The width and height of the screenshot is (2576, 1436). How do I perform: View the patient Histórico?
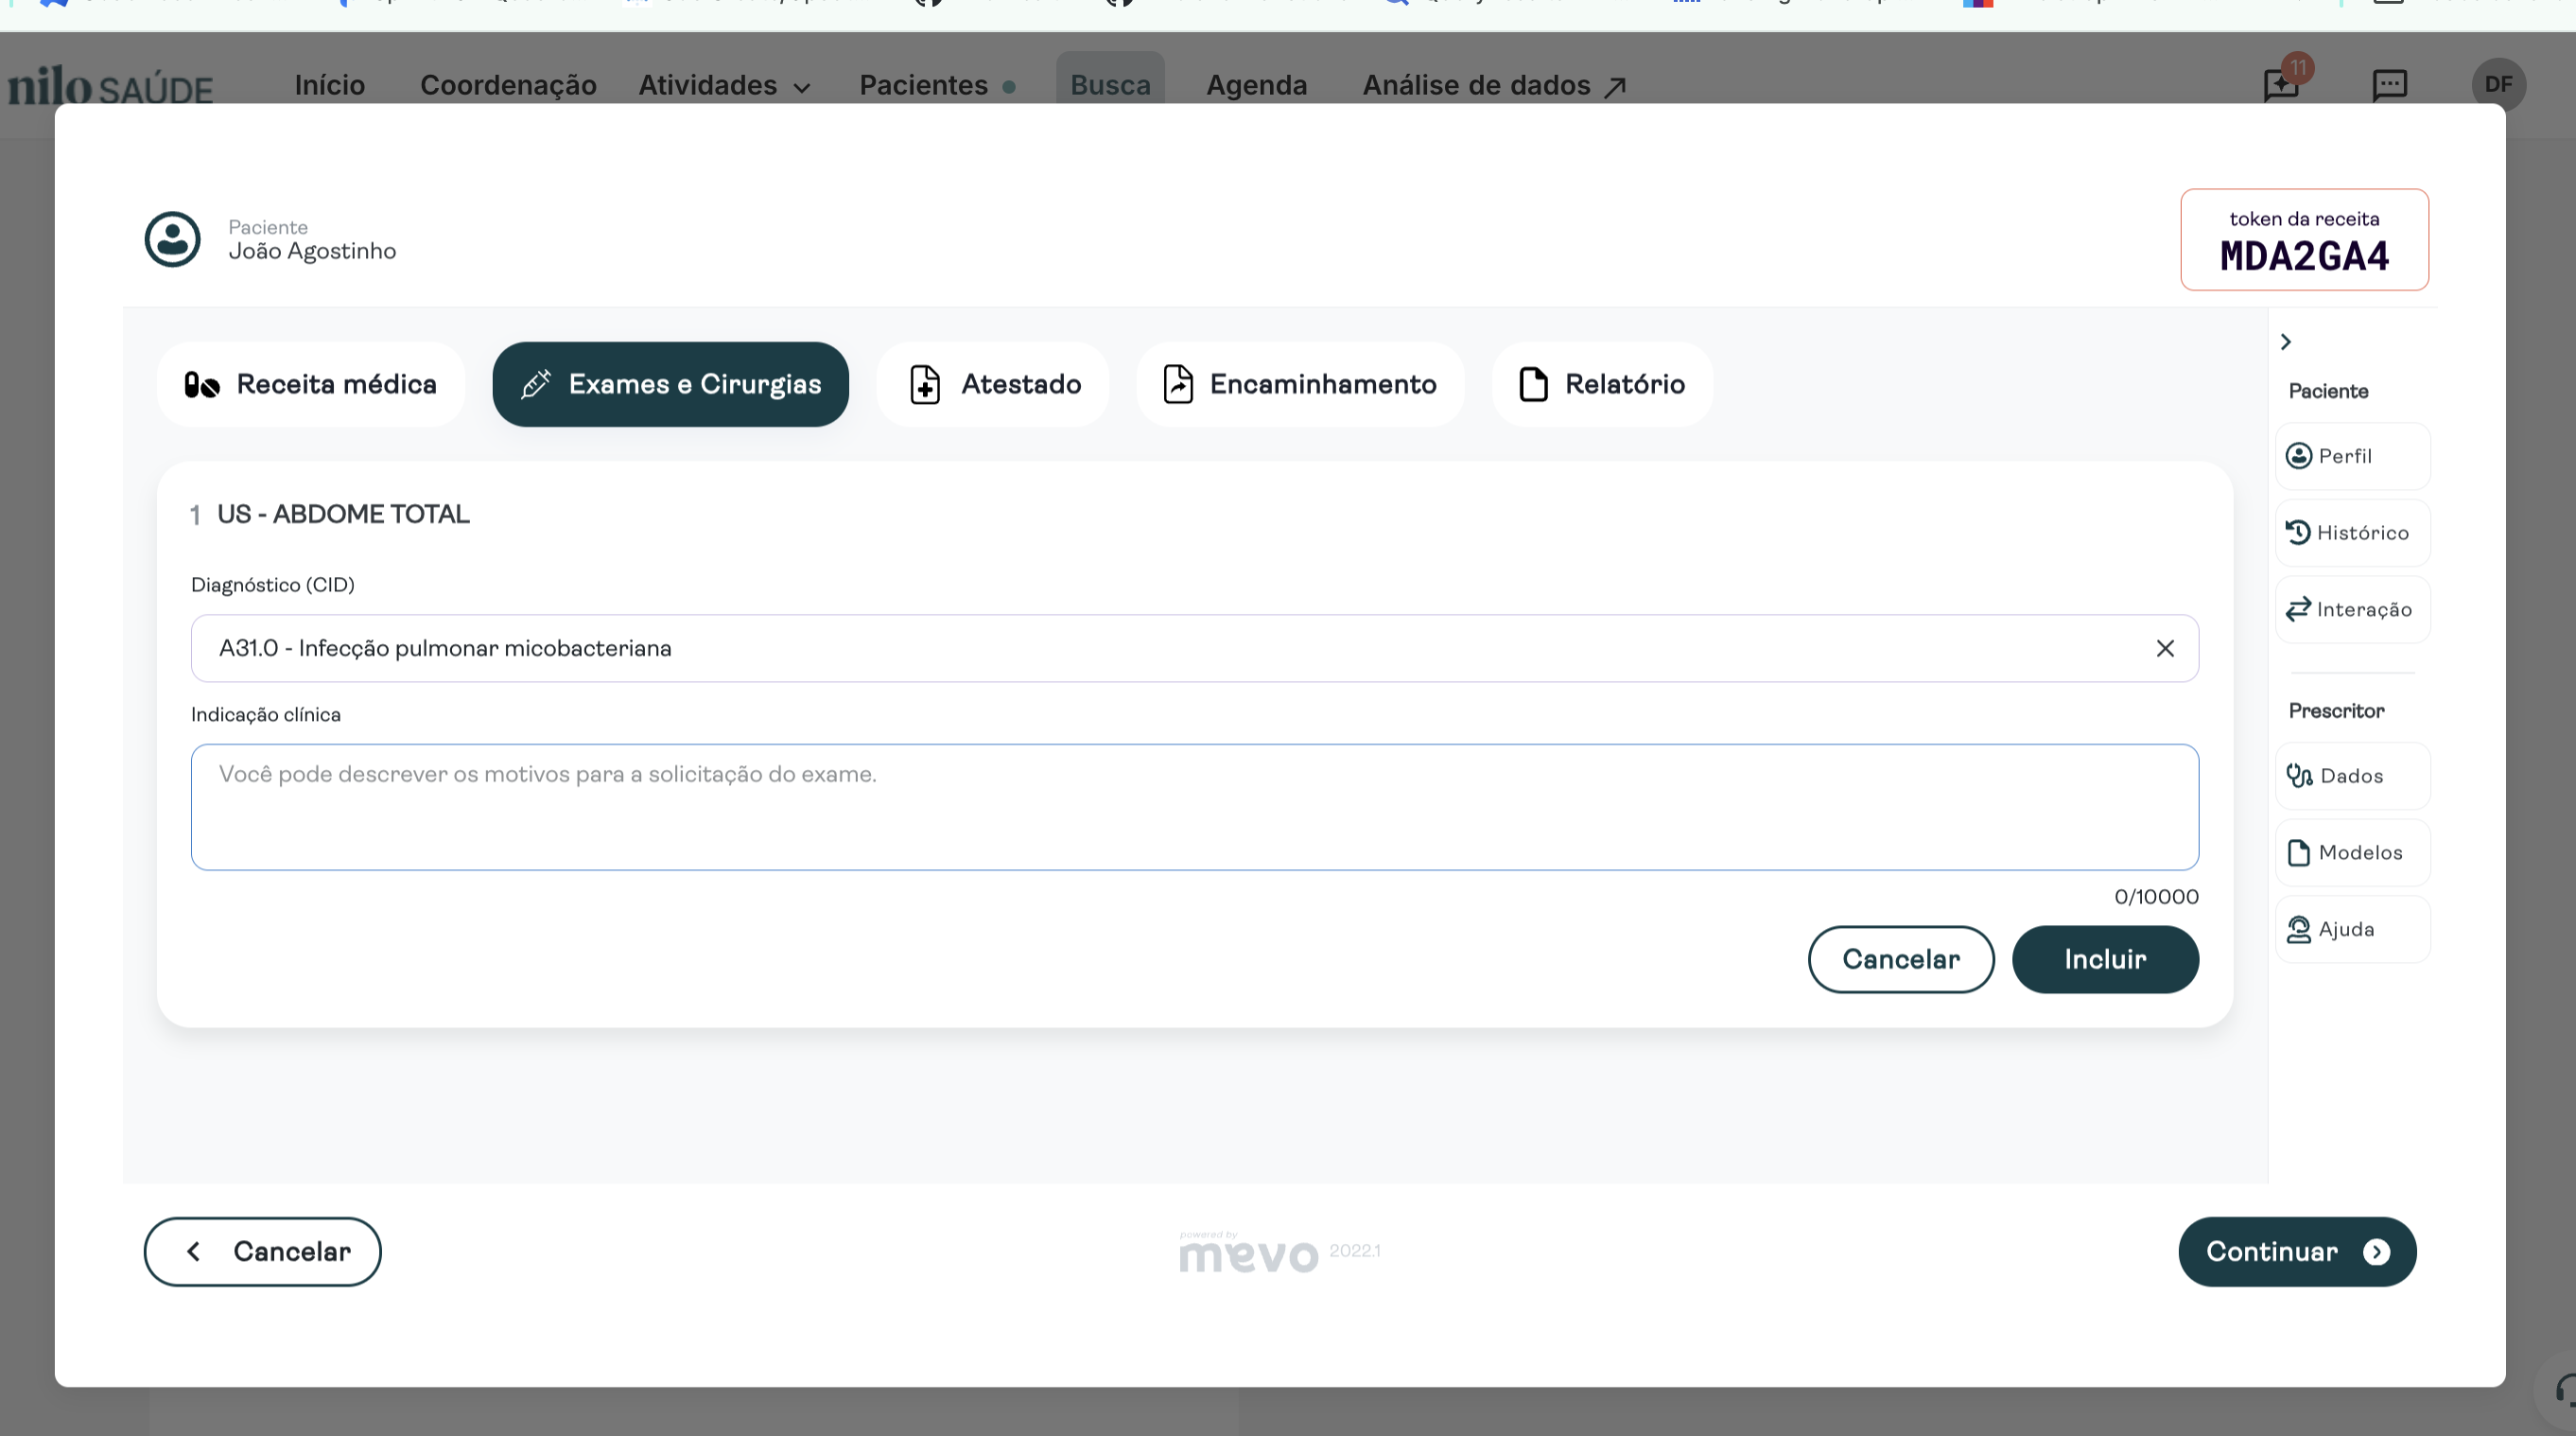pos(2351,532)
